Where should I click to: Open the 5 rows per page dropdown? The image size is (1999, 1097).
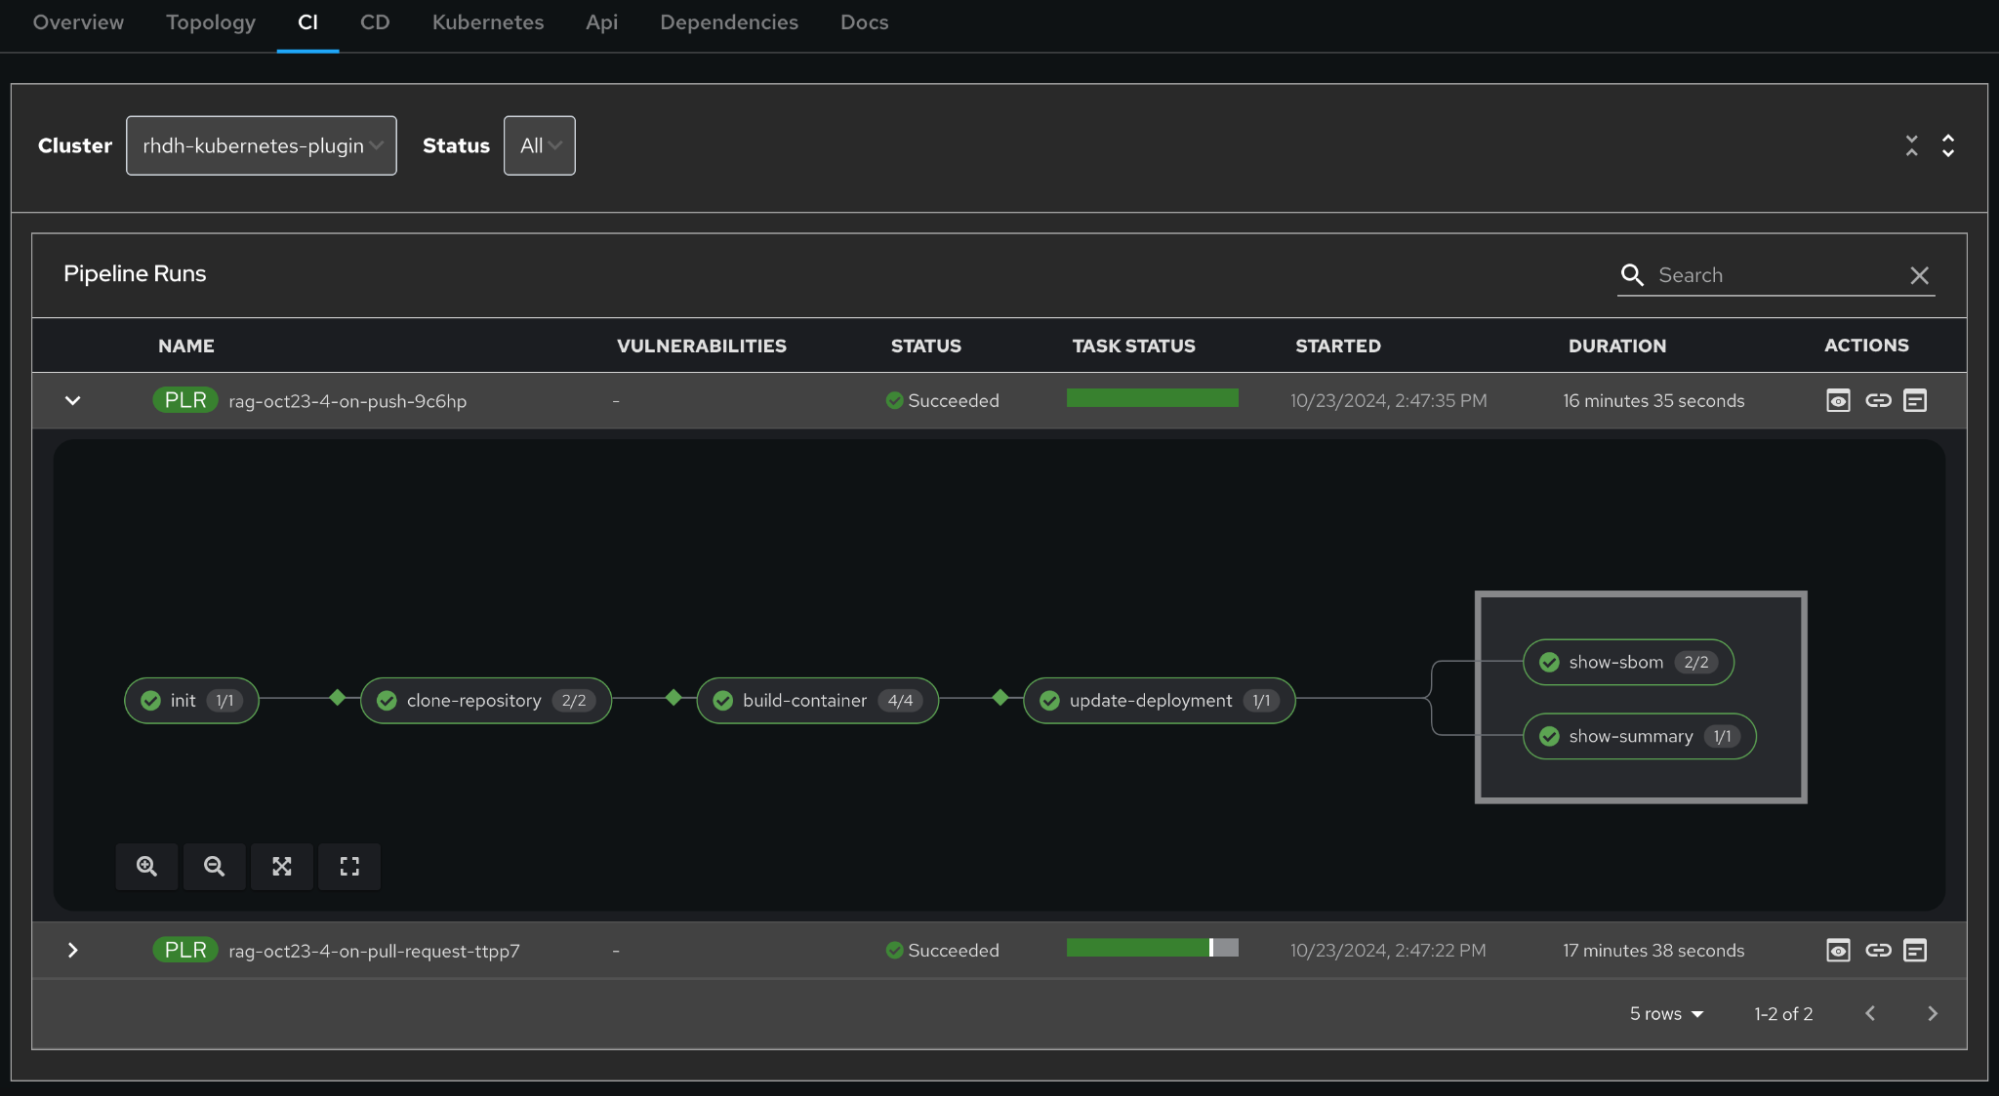(x=1666, y=1014)
